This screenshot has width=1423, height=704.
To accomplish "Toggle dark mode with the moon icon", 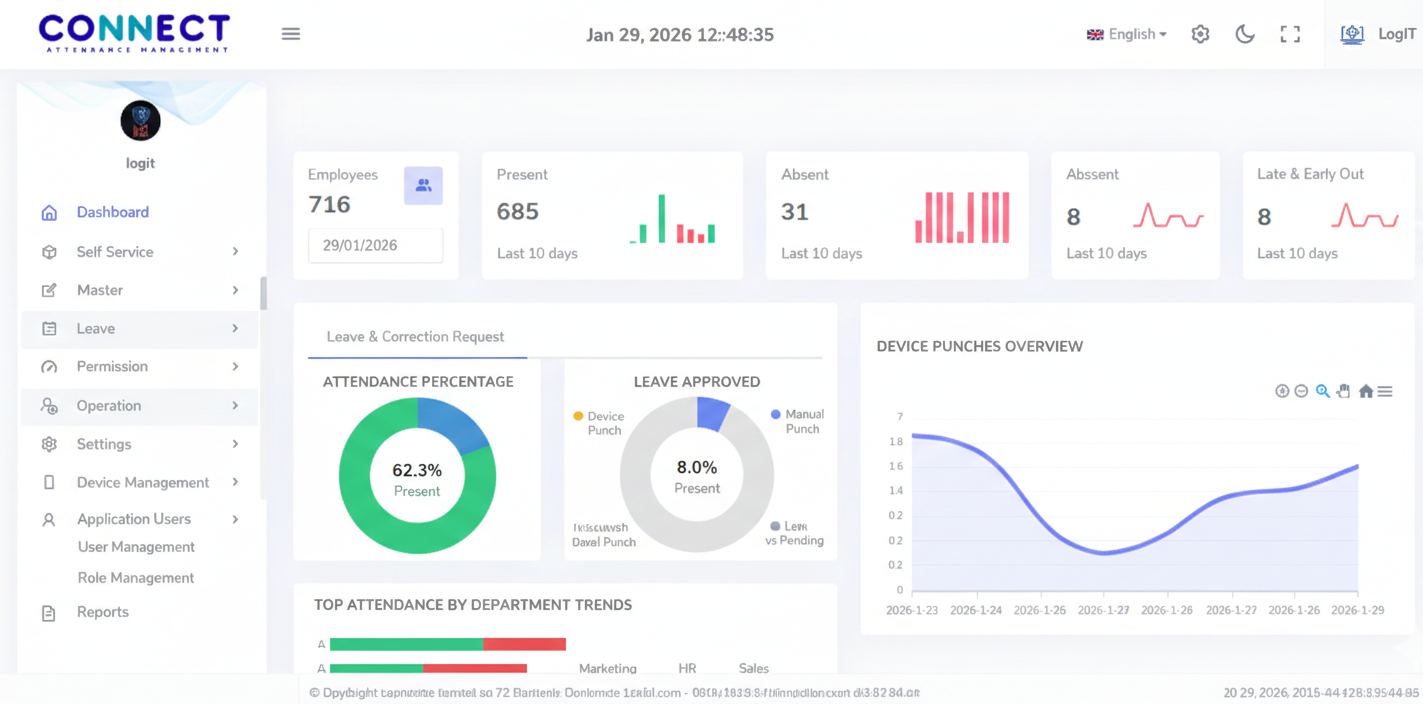I will pos(1244,33).
